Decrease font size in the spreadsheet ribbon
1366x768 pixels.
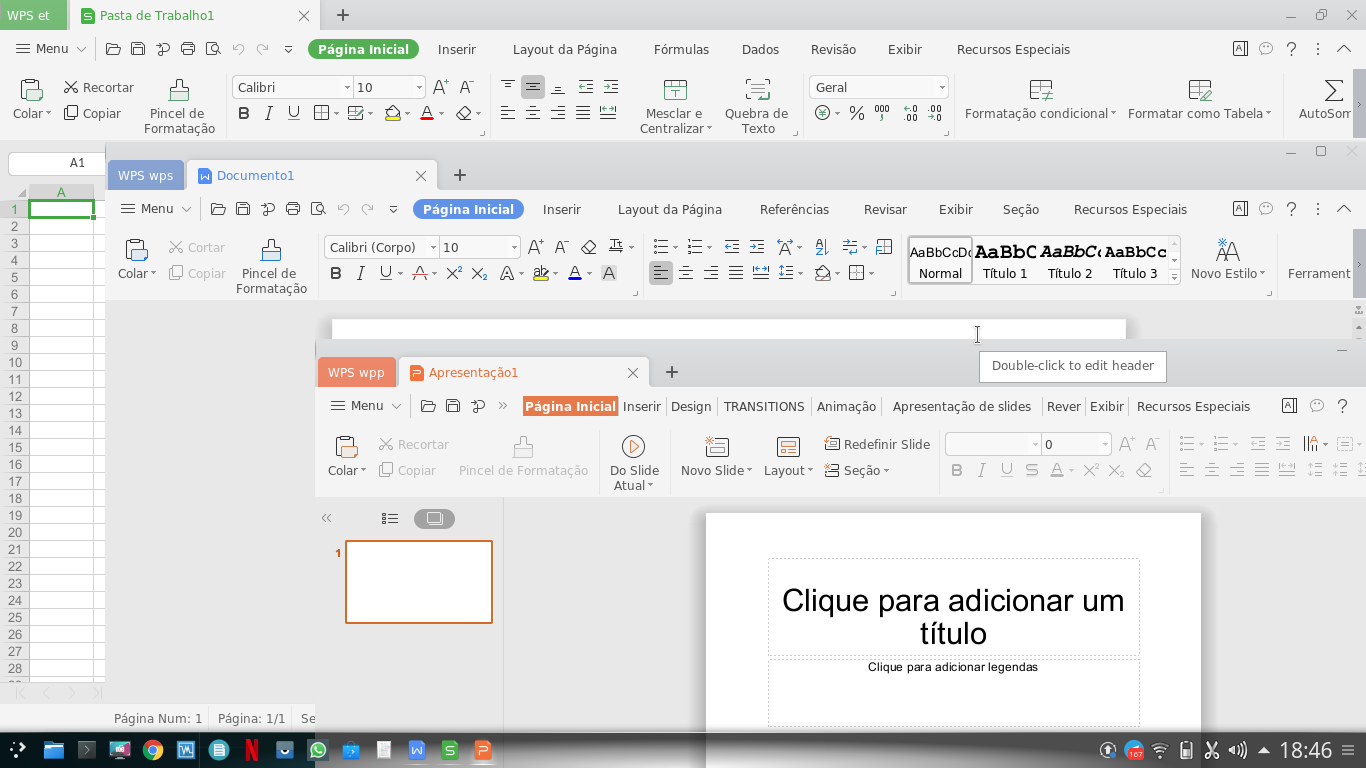click(x=466, y=87)
